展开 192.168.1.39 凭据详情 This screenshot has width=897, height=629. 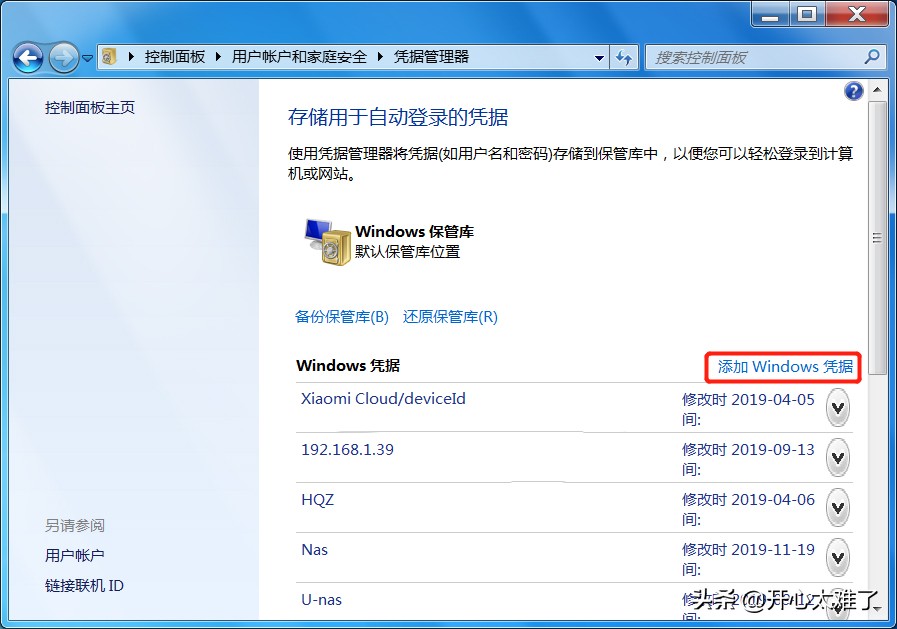tap(838, 459)
